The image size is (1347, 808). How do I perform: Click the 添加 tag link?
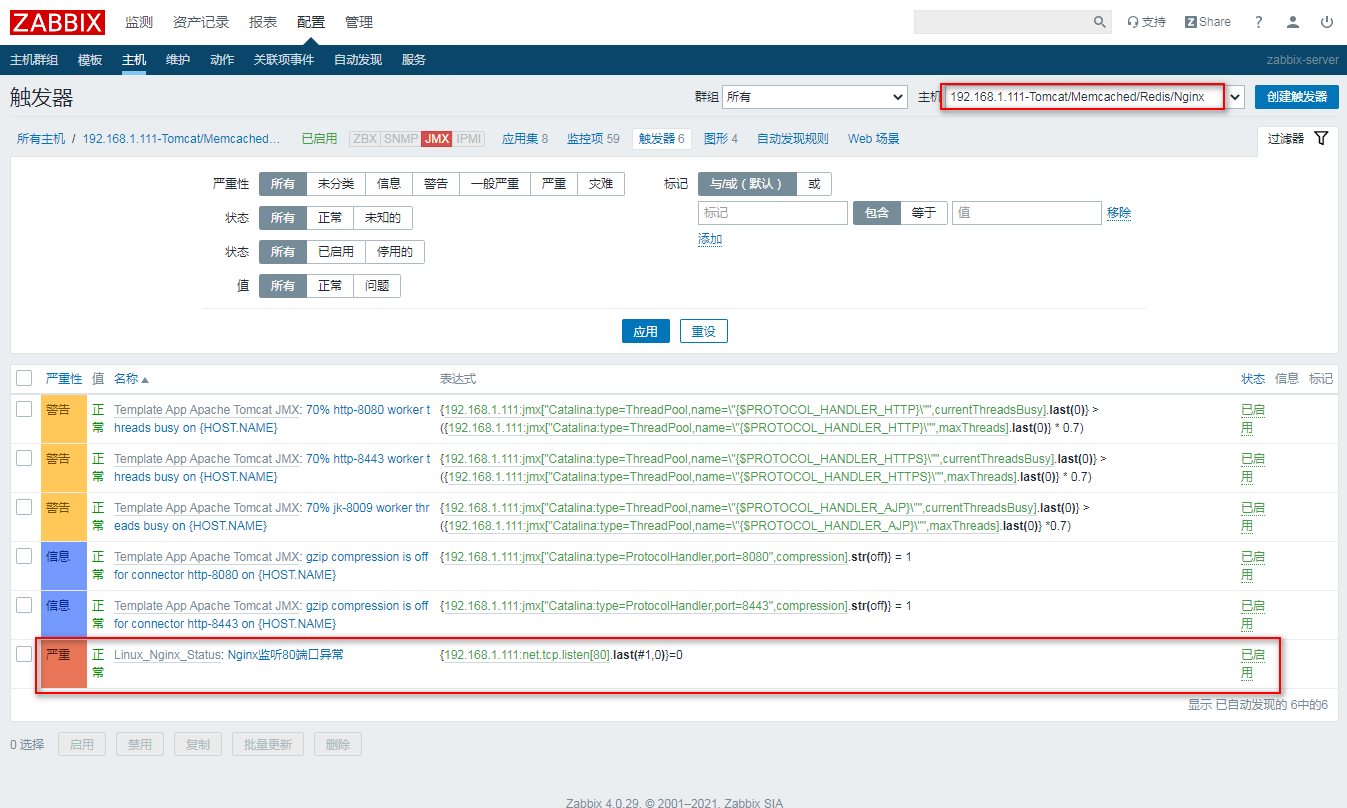tap(710, 240)
